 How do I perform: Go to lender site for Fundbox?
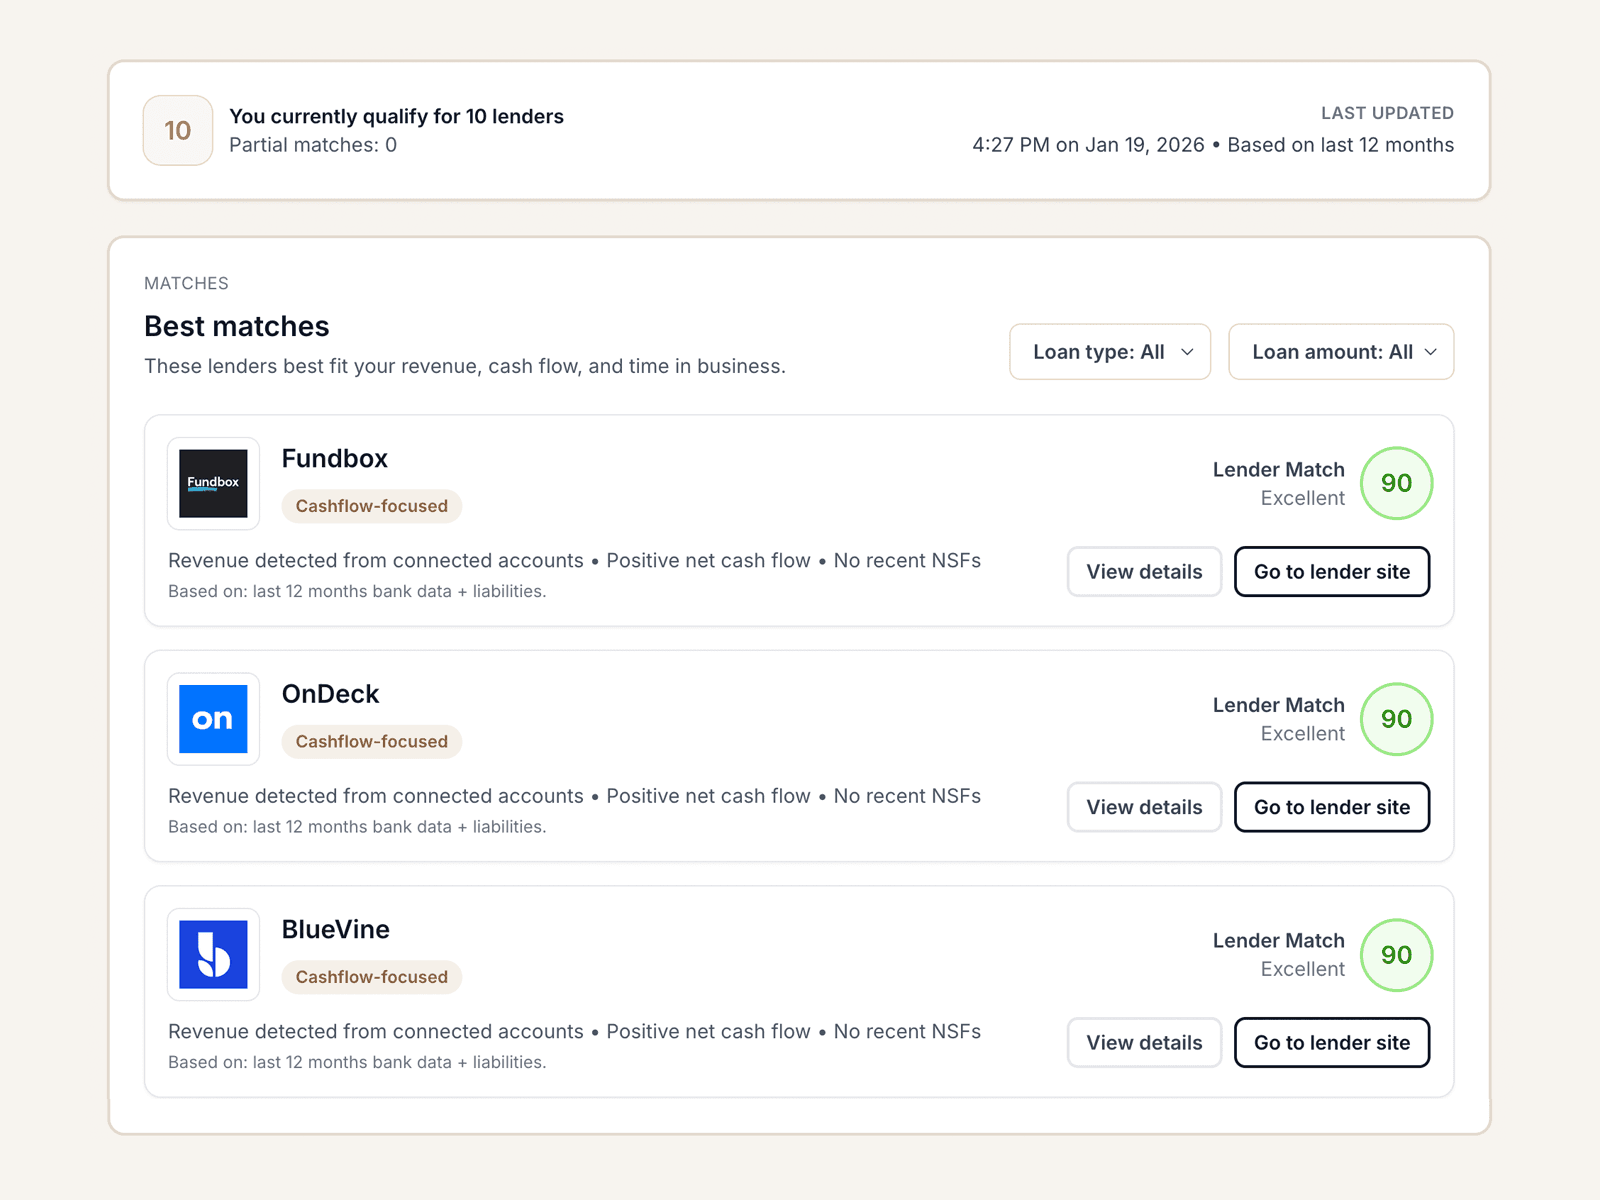(1331, 572)
